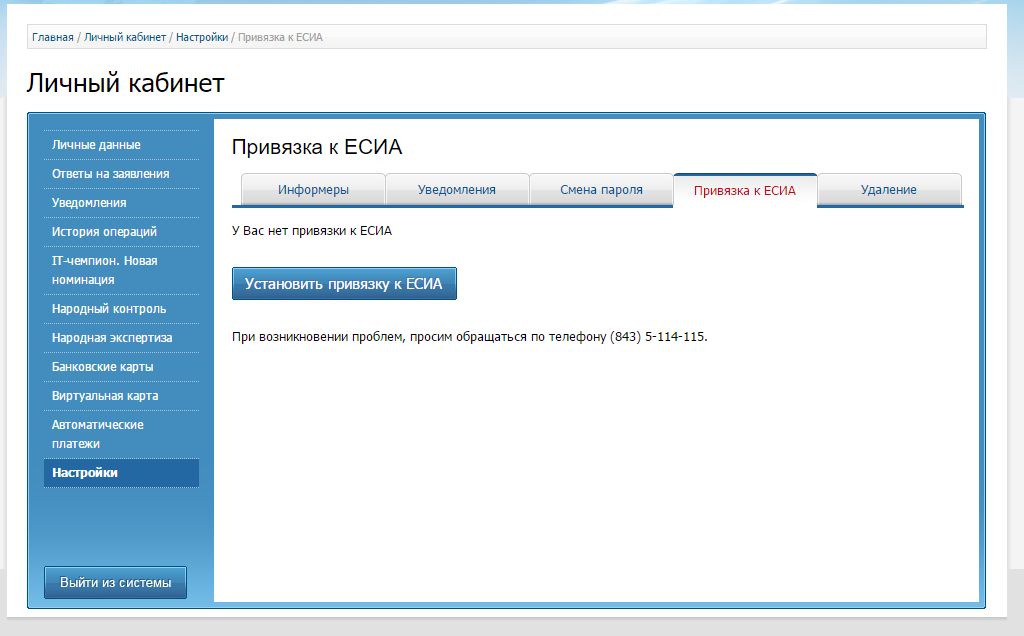This screenshot has width=1024, height=636.
Task: Open Виртуальная карта sidebar item
Action: coord(105,396)
